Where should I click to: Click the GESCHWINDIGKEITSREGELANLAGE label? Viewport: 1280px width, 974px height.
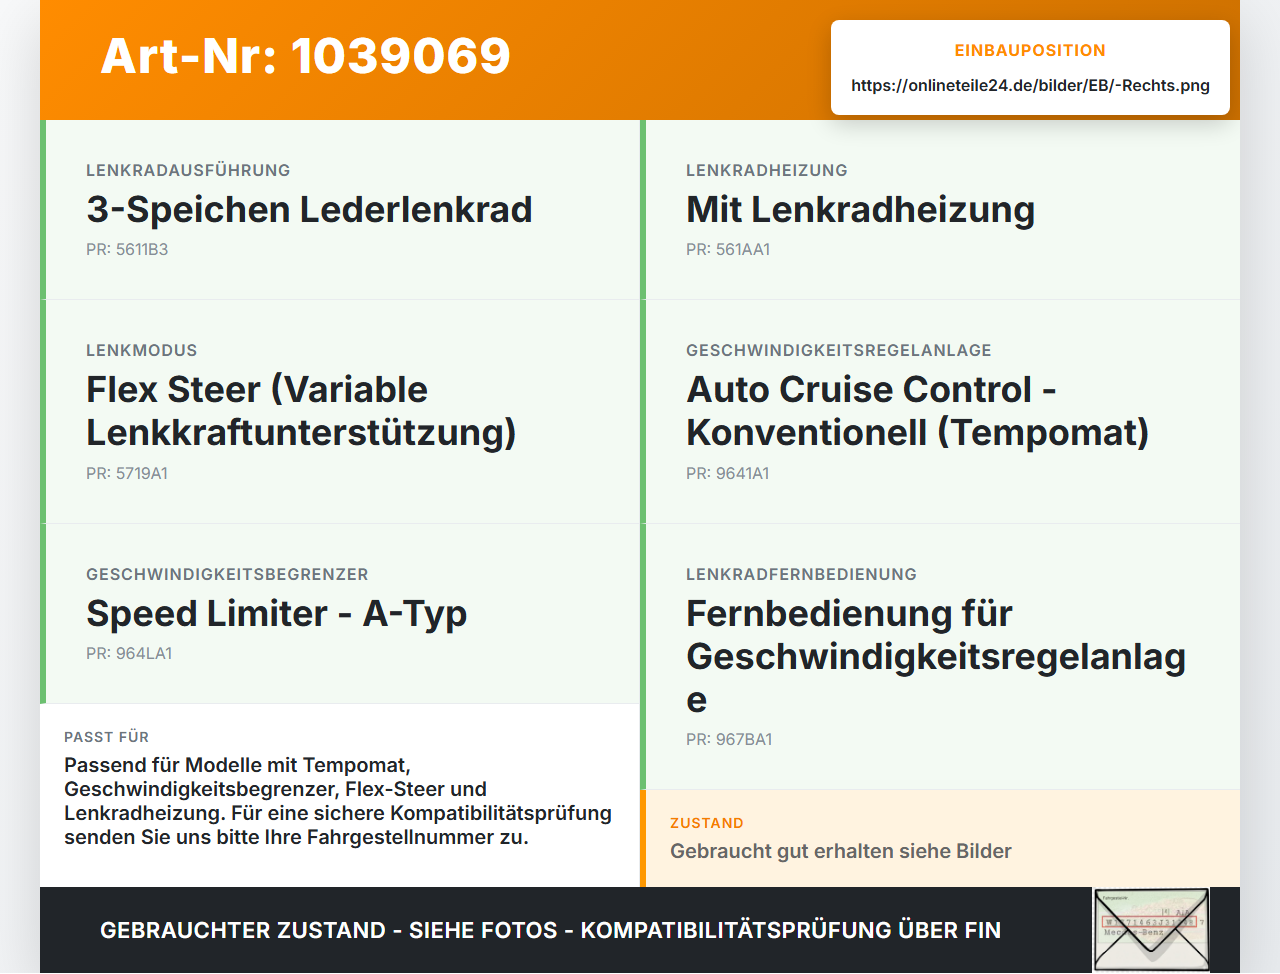[x=839, y=350]
